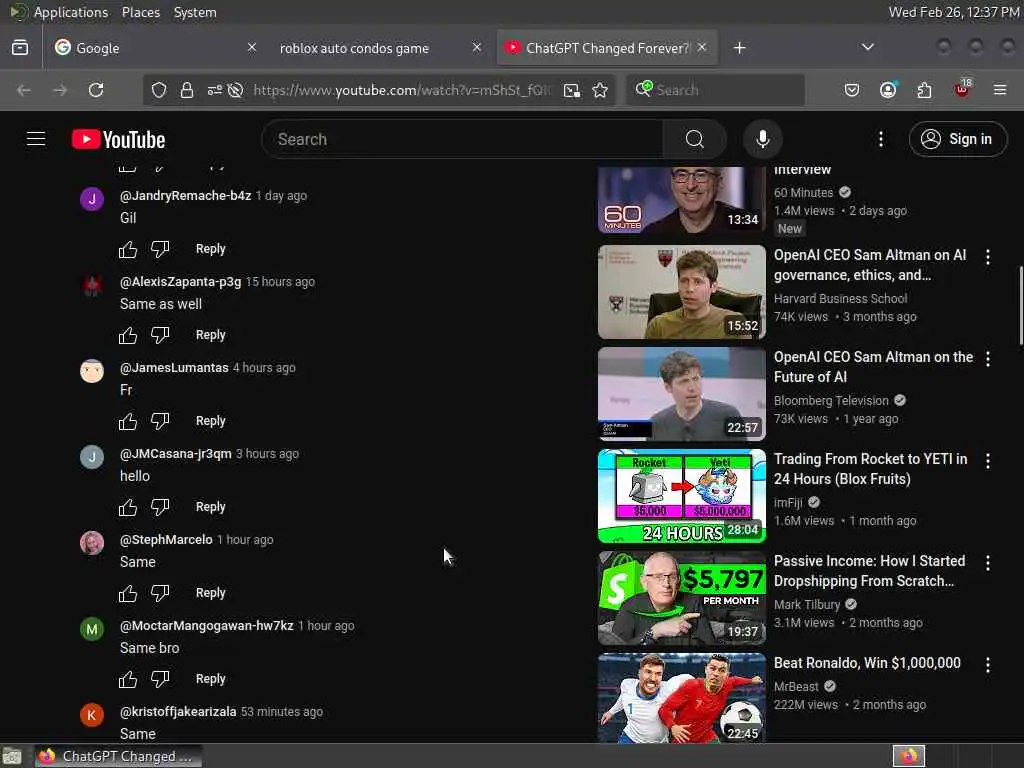Open options for Sam Altman Future of AI video

click(x=987, y=359)
